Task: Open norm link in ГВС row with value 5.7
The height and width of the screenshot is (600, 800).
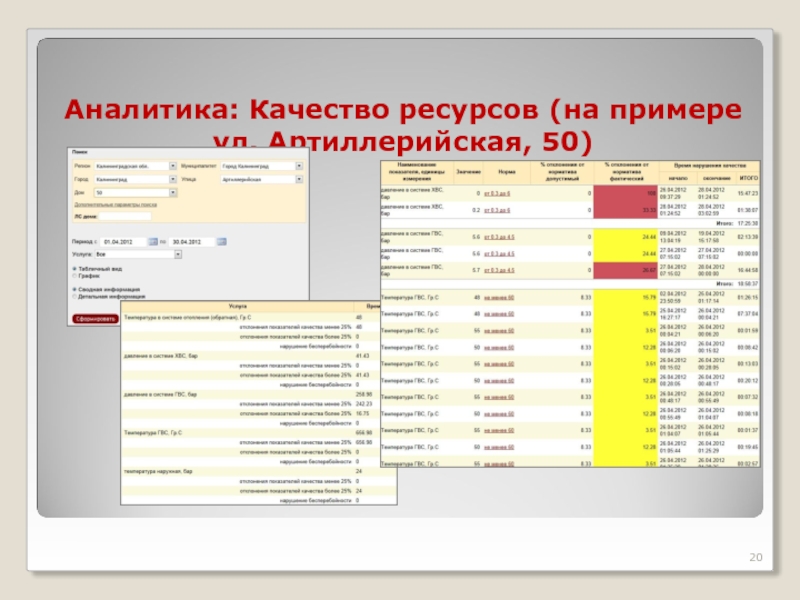Action: coord(499,270)
